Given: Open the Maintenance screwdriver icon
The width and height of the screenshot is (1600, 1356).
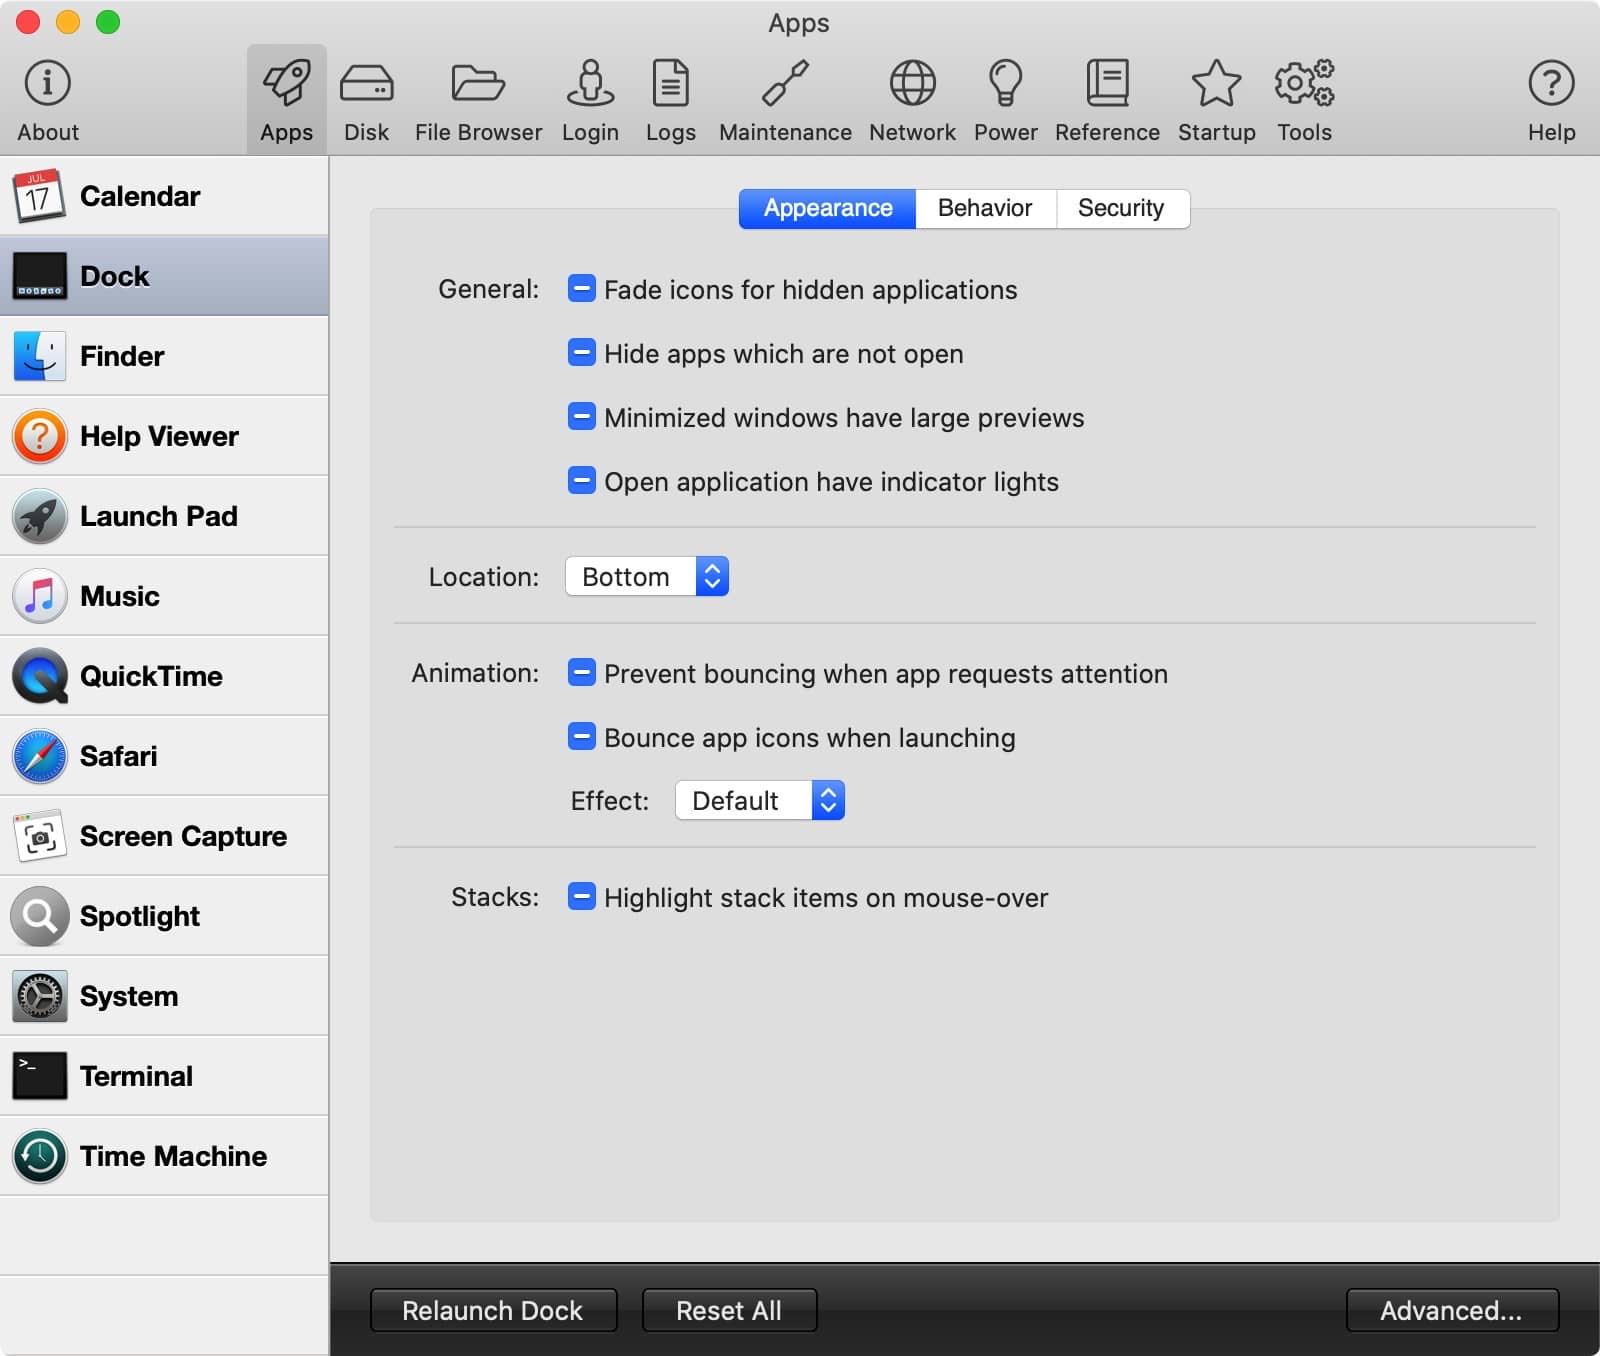Looking at the screenshot, I should [785, 100].
